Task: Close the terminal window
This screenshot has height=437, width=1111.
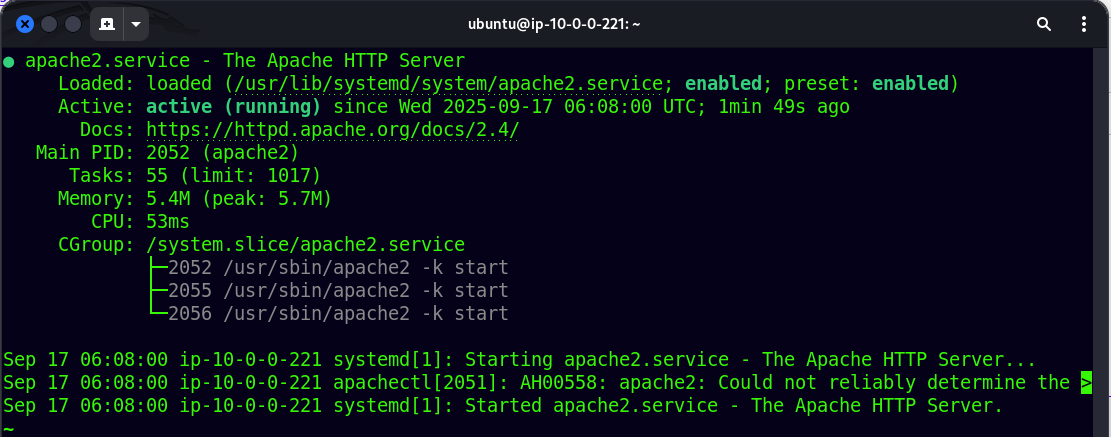Action: click(x=25, y=24)
